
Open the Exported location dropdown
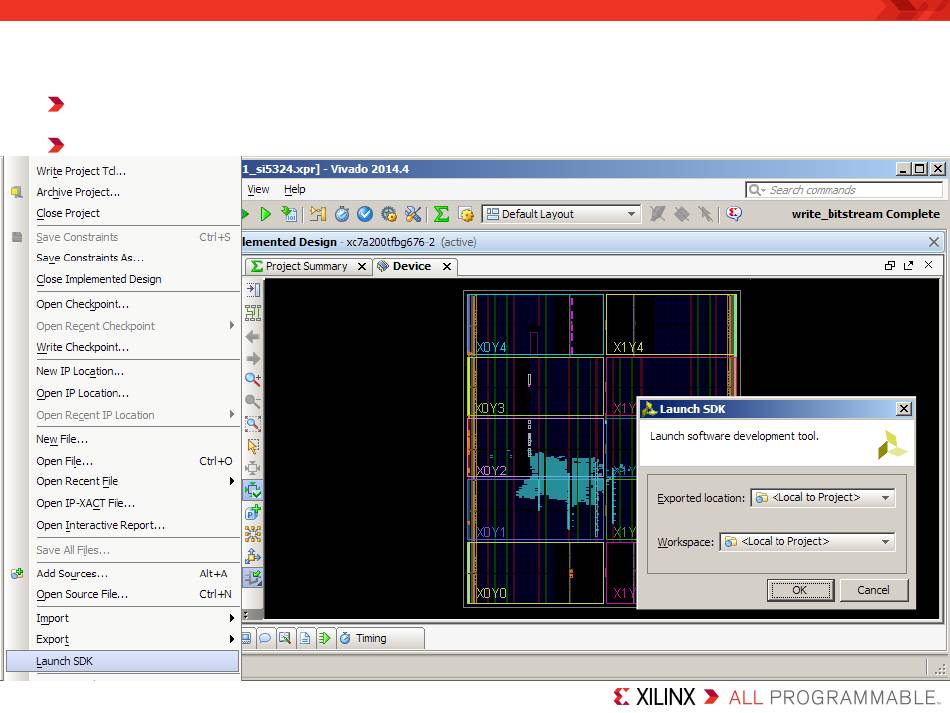(x=823, y=497)
